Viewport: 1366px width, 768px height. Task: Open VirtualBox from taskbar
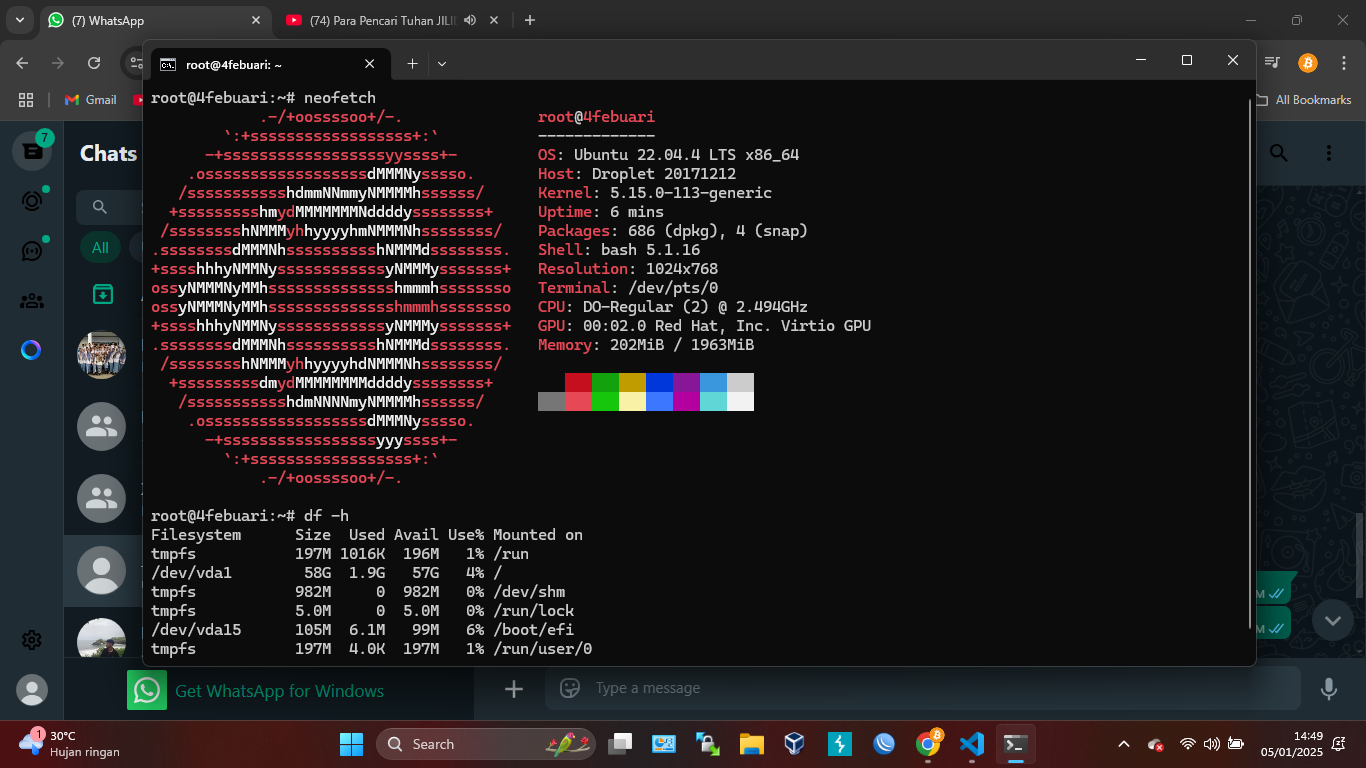[795, 744]
